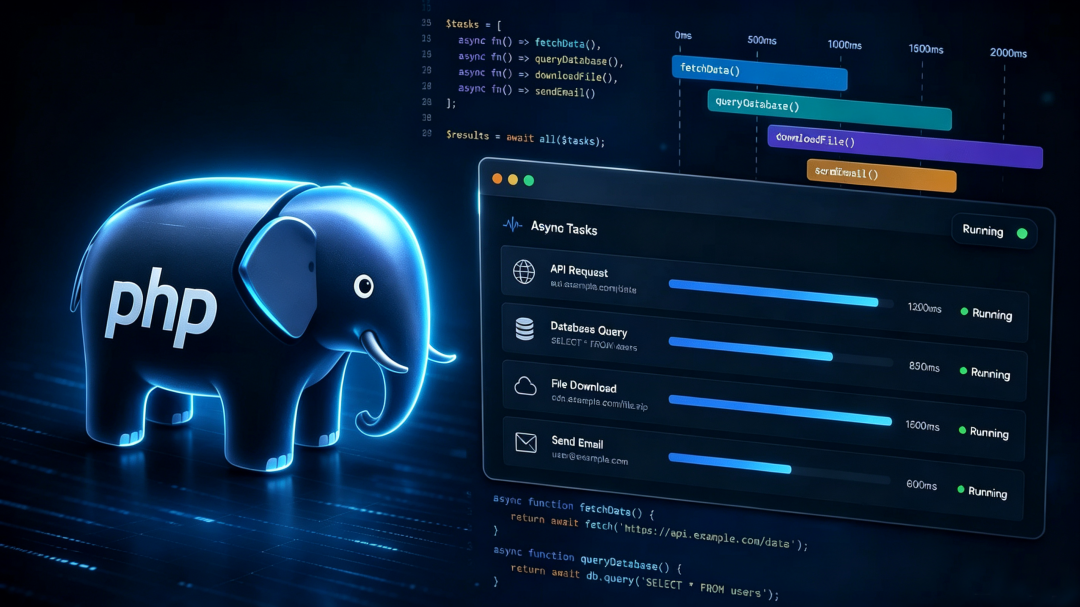Click the API Request row Running status

[986, 313]
